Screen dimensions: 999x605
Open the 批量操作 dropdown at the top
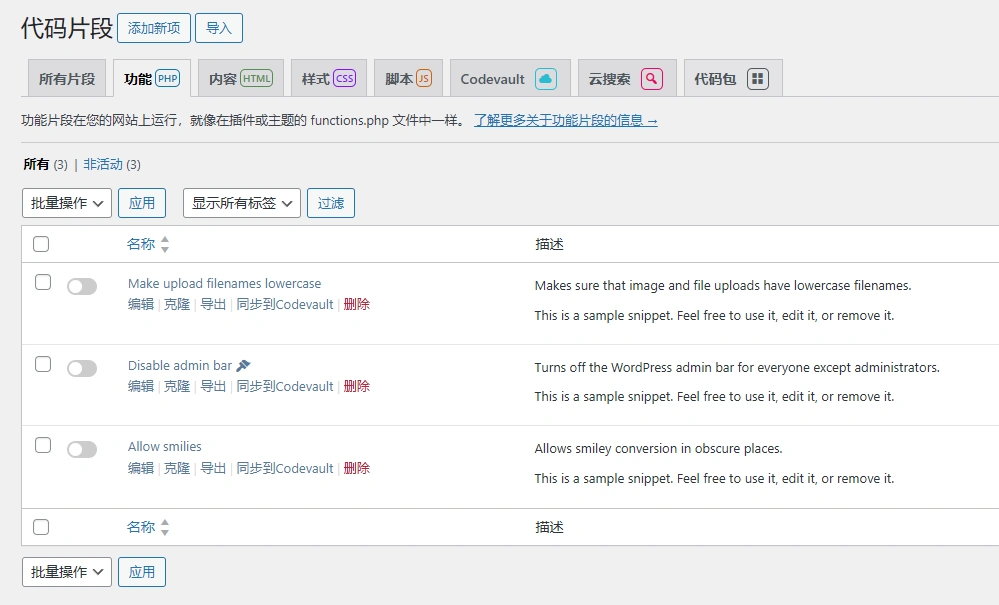click(x=66, y=203)
